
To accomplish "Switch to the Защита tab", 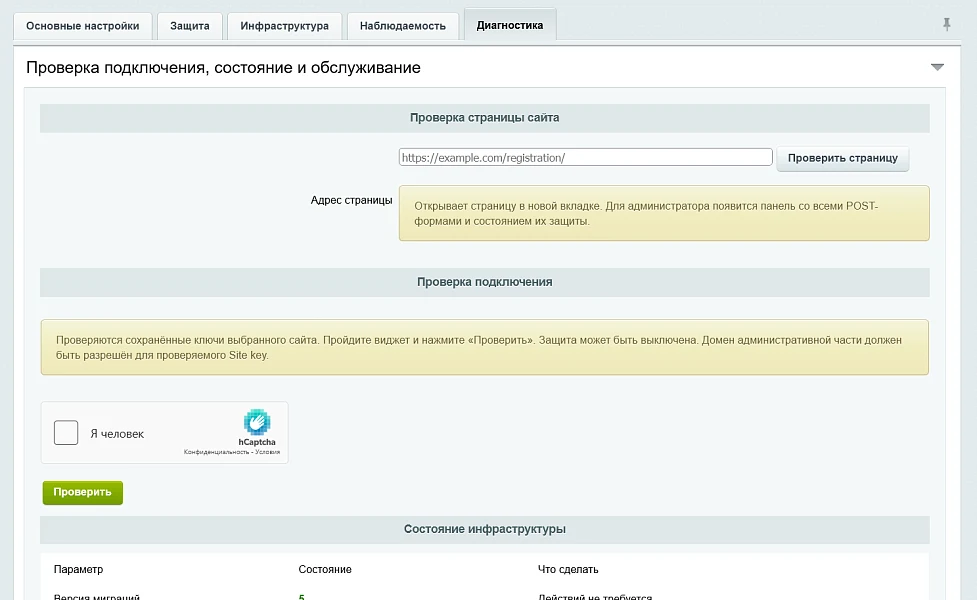I will coord(190,26).
